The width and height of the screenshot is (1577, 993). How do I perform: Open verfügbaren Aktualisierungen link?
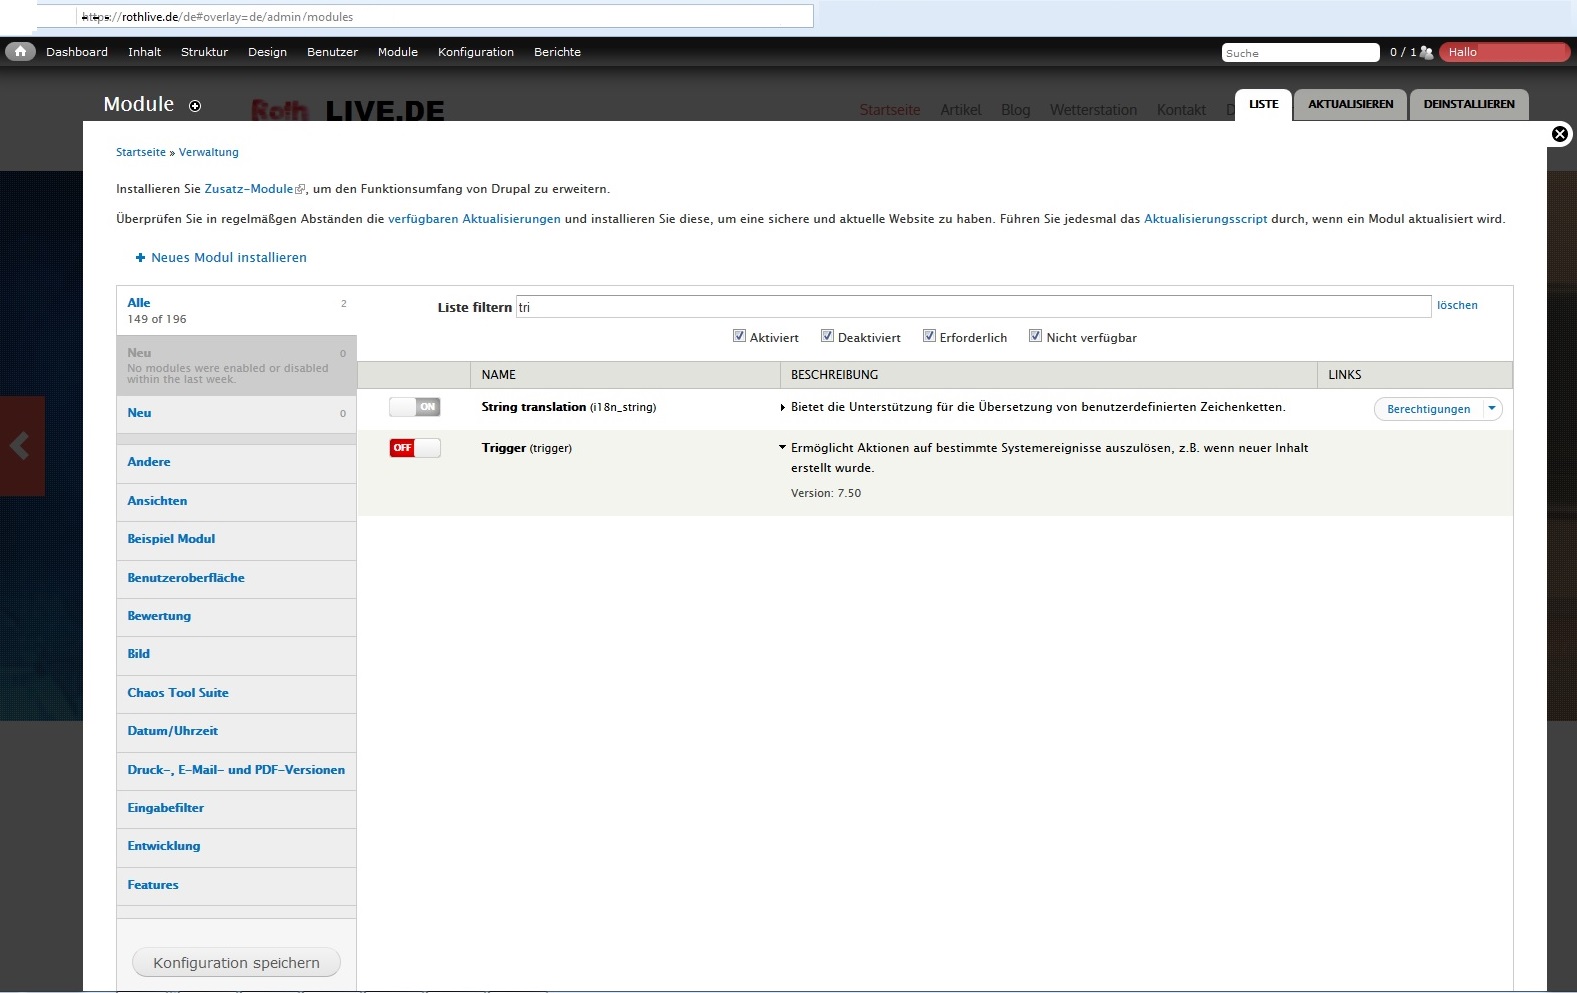[x=474, y=219]
